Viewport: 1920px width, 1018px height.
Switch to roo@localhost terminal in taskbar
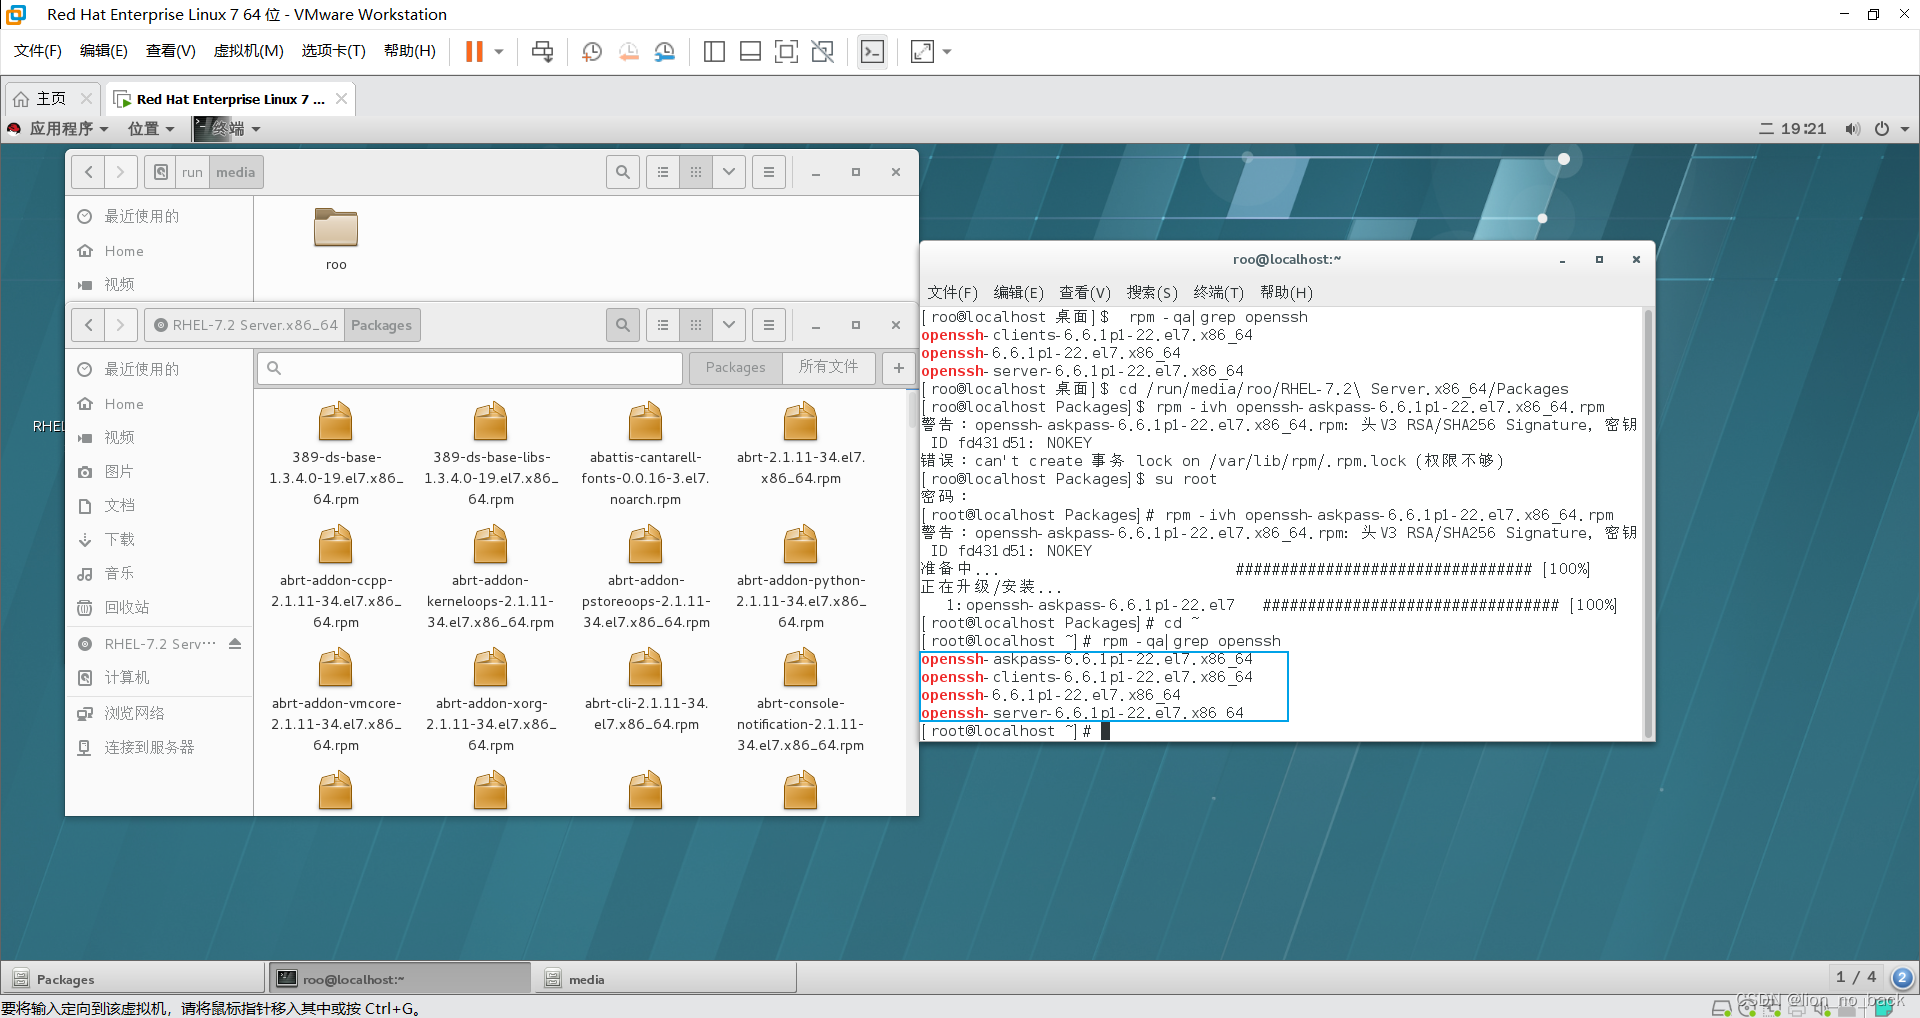click(399, 979)
